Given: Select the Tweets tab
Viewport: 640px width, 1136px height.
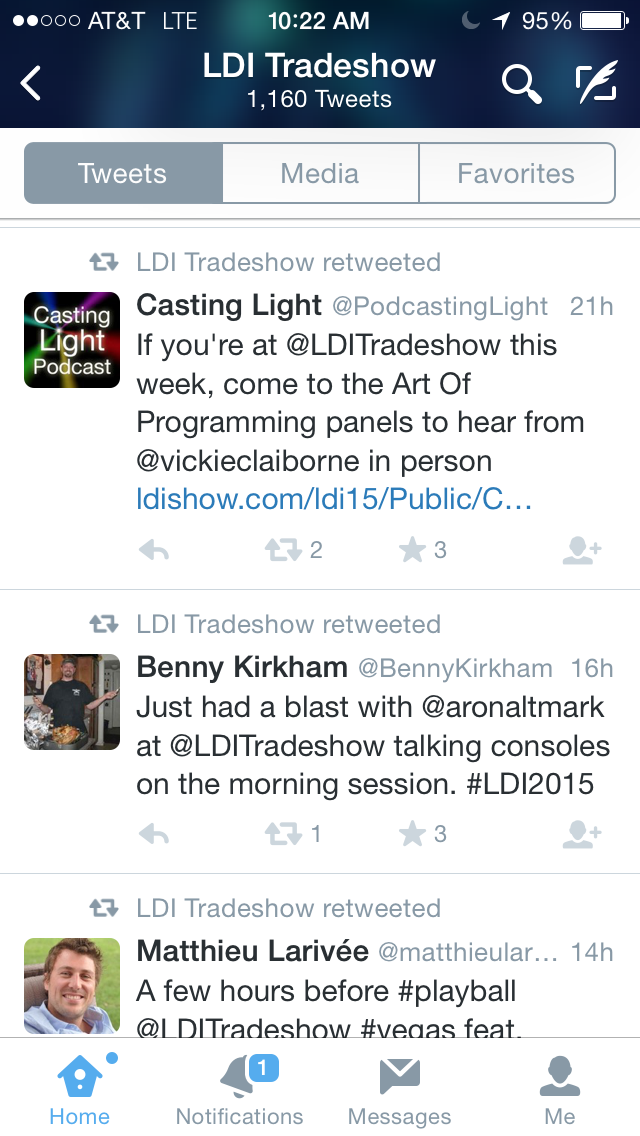Looking at the screenshot, I should coord(123,173).
